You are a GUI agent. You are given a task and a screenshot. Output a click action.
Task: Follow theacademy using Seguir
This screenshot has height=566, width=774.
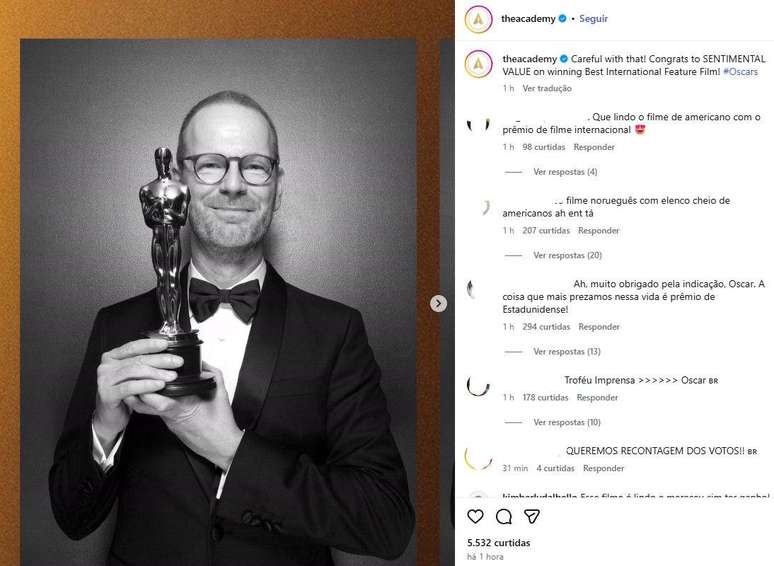point(593,19)
